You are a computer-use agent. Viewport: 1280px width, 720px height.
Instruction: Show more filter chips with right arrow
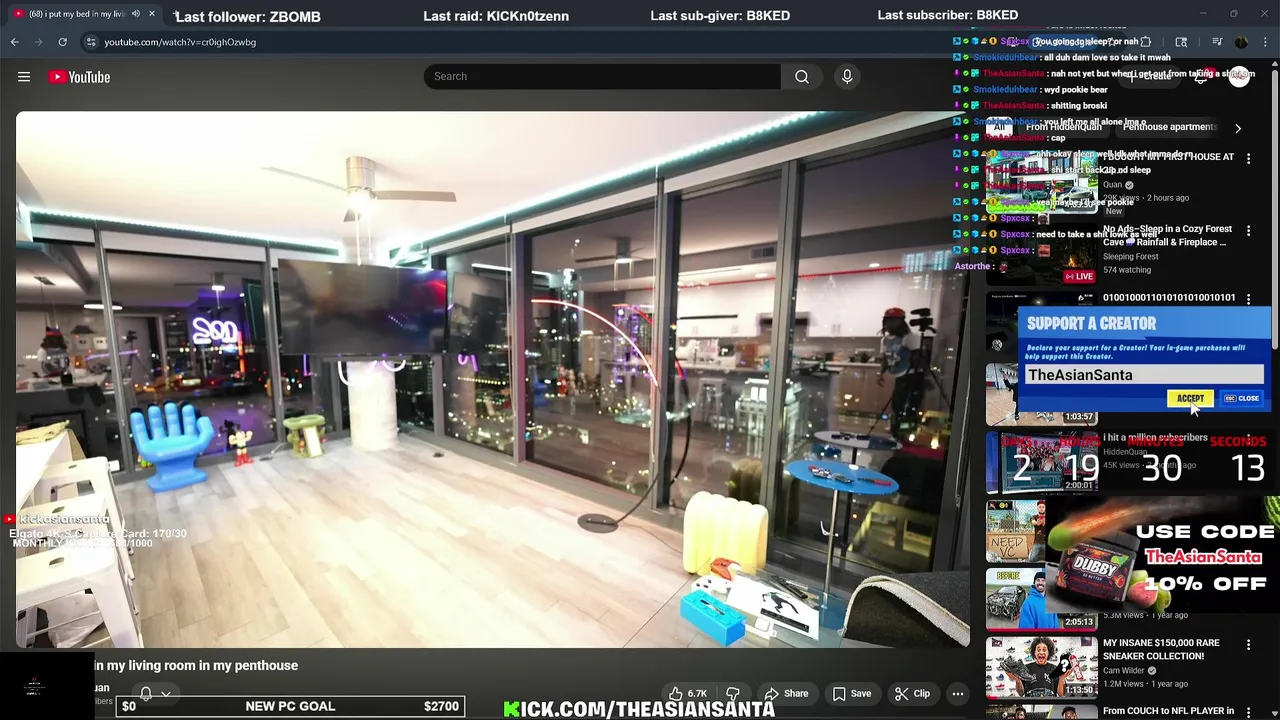point(1238,128)
